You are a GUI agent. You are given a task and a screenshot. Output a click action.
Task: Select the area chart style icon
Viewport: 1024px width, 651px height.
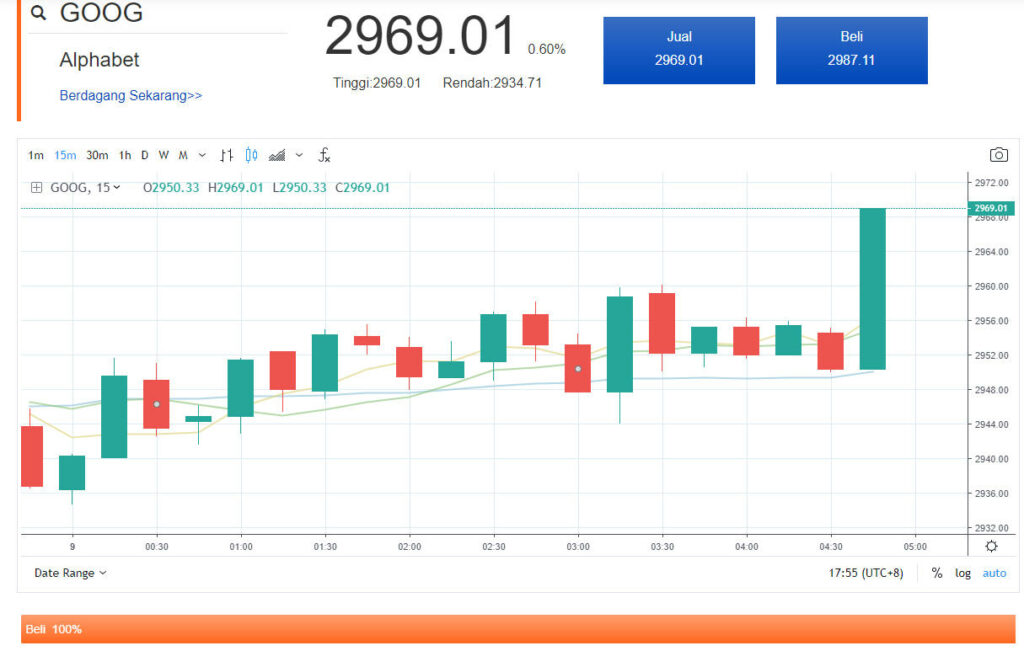coord(277,155)
